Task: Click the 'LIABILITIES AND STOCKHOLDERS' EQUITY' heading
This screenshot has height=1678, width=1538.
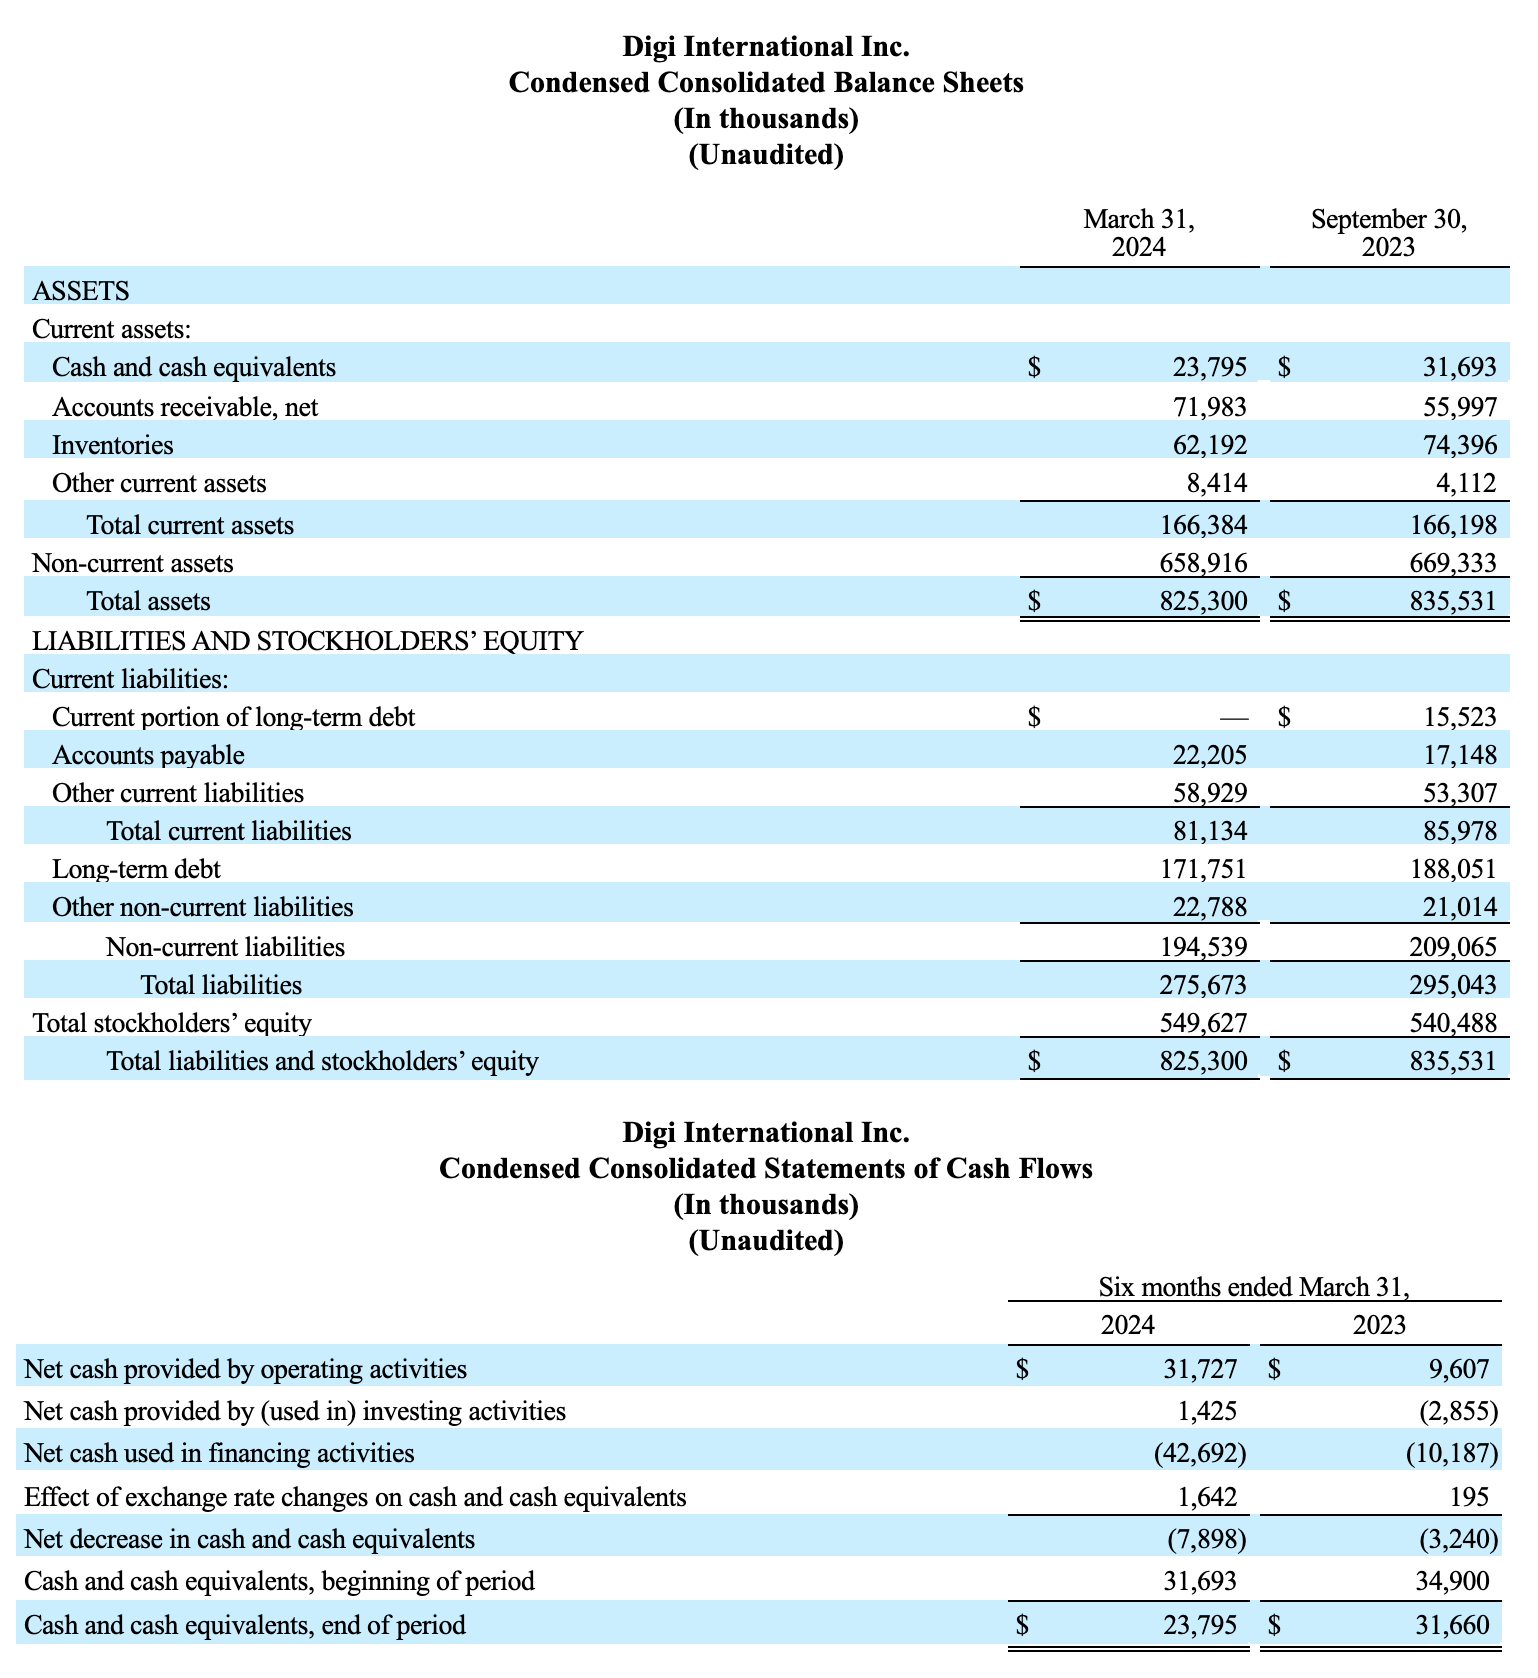Action: (x=308, y=641)
